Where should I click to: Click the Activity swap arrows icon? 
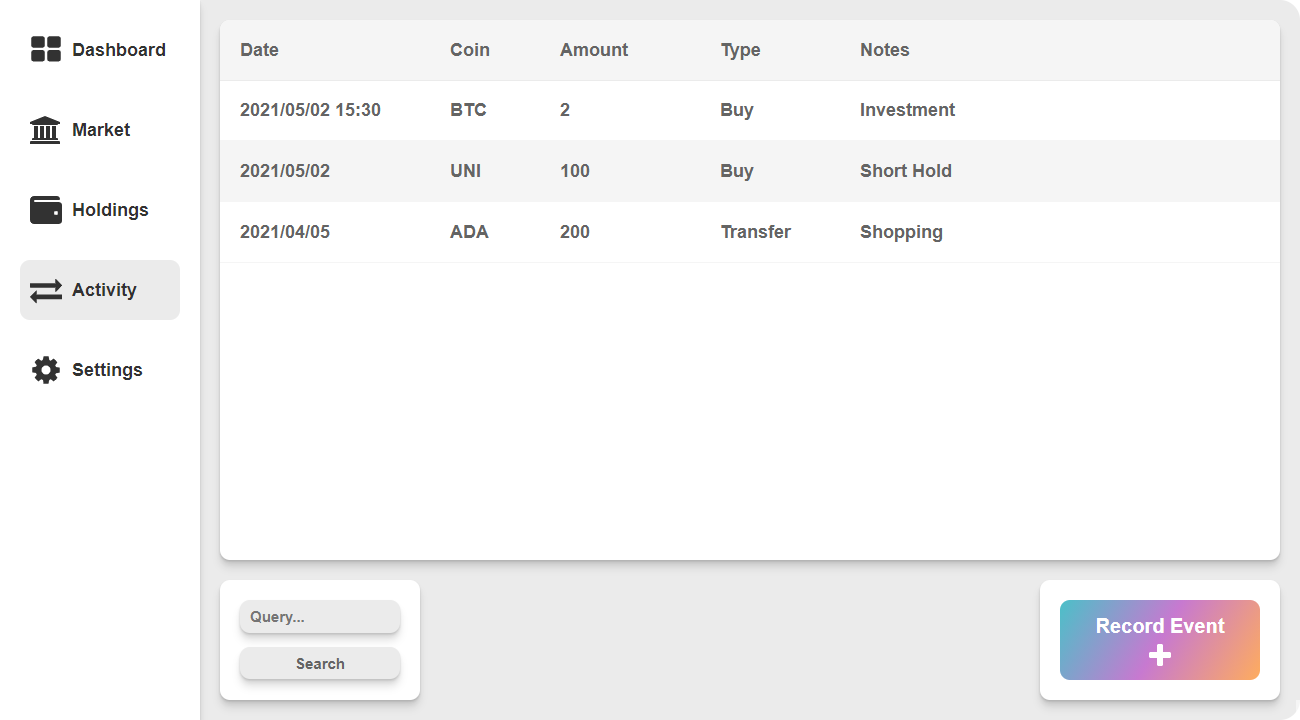click(46, 290)
